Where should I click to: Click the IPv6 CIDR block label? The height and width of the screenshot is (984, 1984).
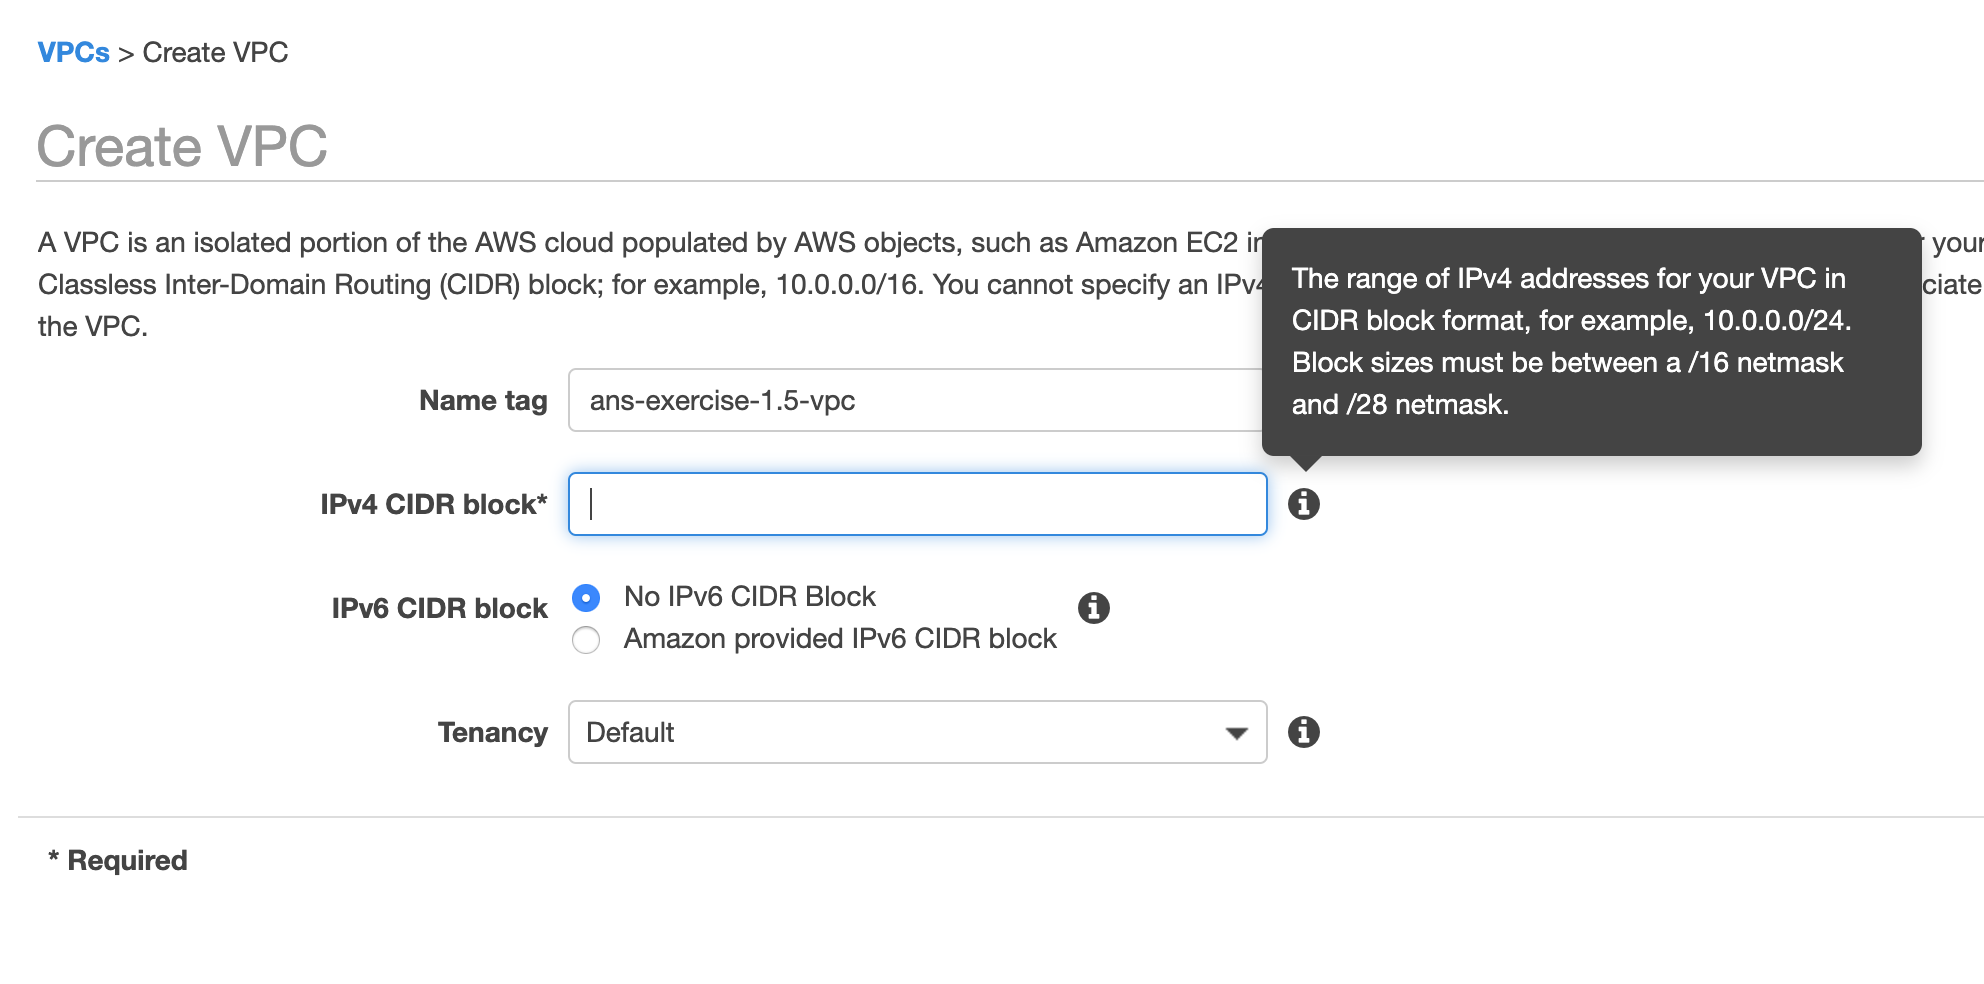point(440,608)
